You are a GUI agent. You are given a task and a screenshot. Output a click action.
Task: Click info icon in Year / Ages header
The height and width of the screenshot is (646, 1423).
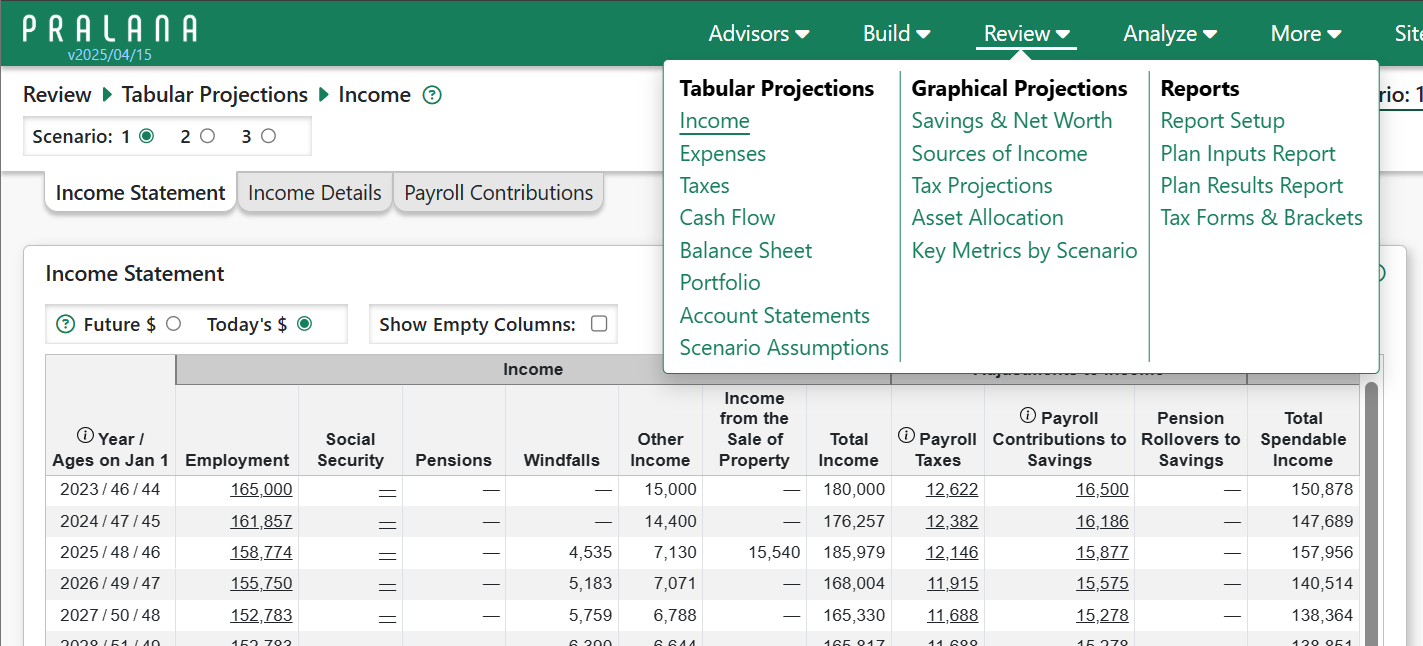coord(85,436)
